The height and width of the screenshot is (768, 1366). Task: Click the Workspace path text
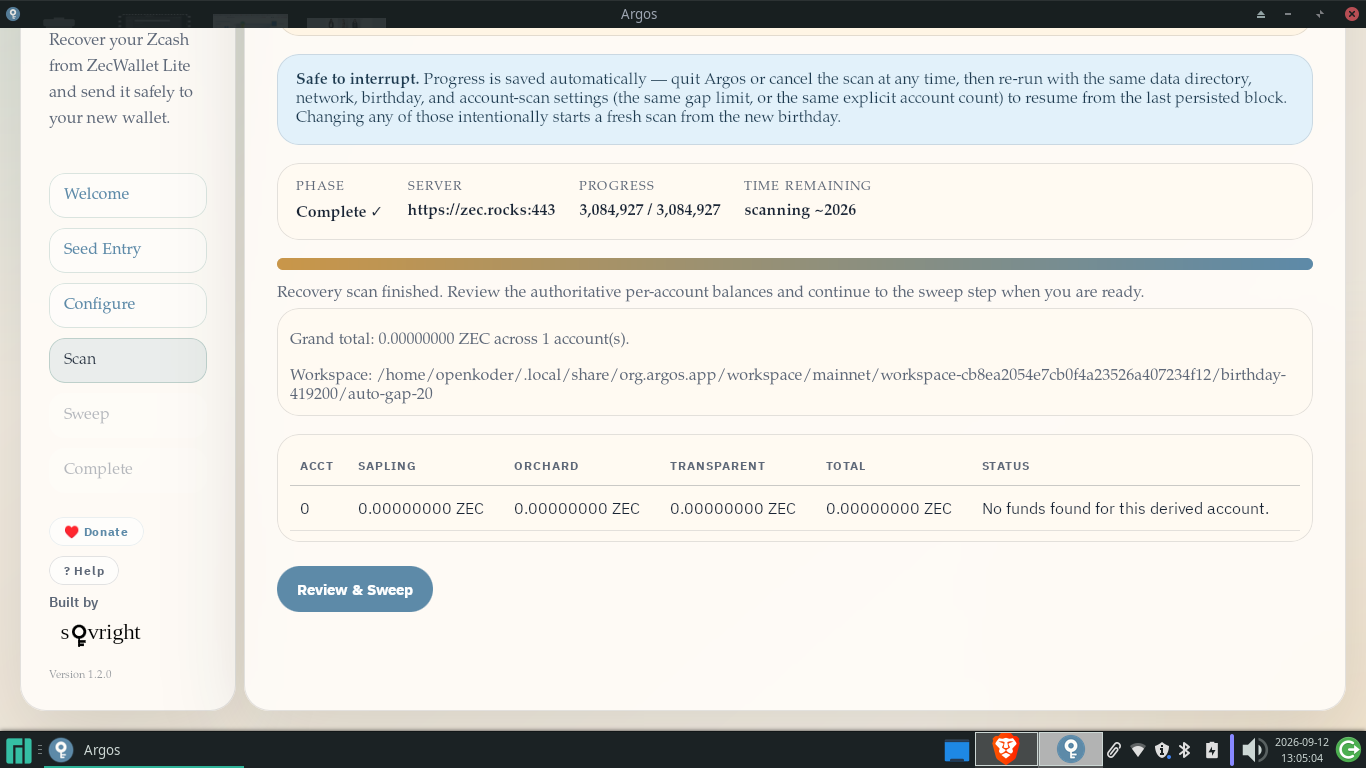(x=788, y=384)
